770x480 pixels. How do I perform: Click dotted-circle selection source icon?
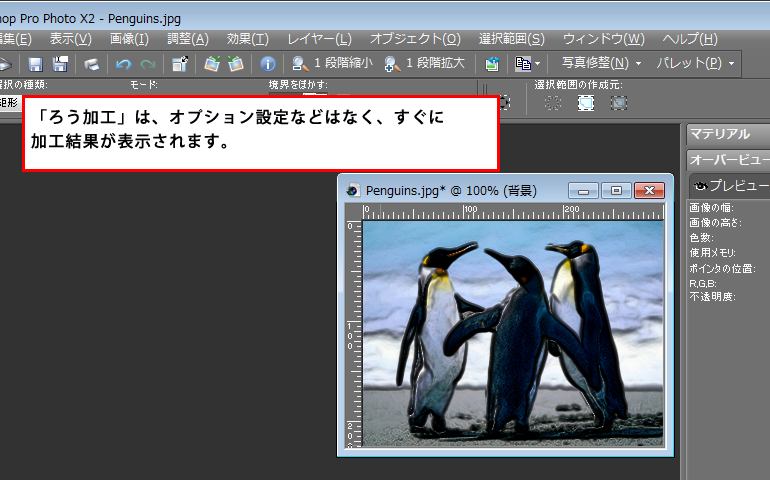(553, 103)
